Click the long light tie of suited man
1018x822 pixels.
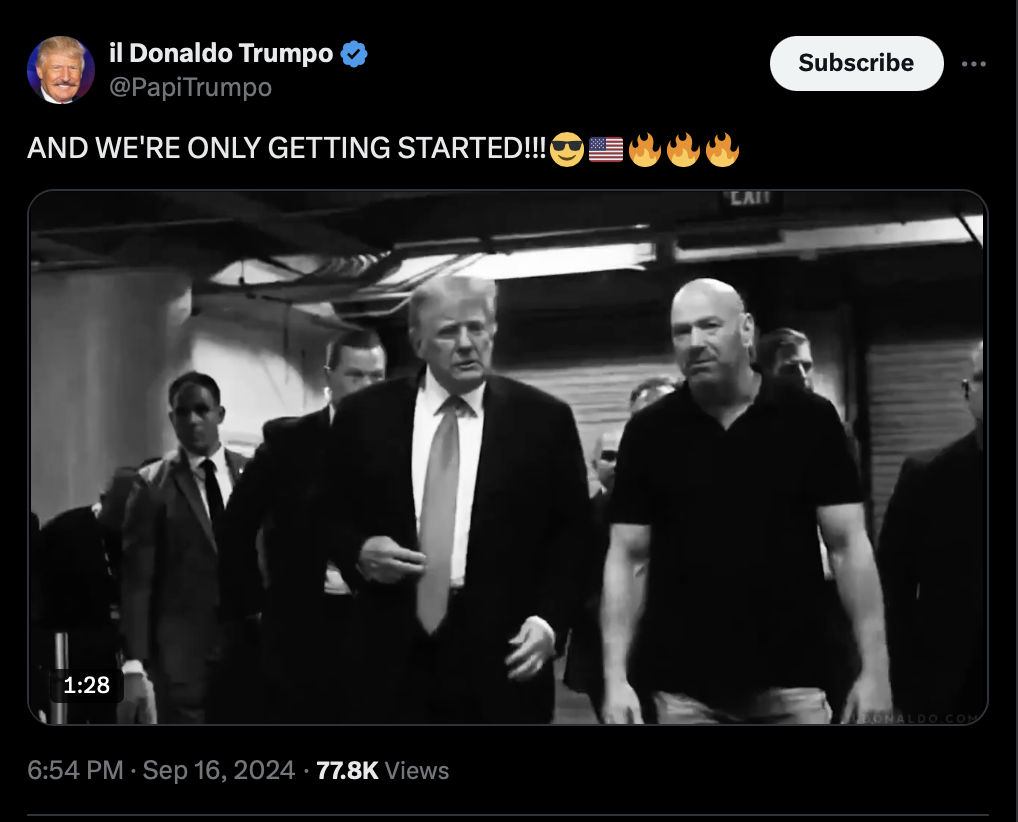tap(440, 513)
